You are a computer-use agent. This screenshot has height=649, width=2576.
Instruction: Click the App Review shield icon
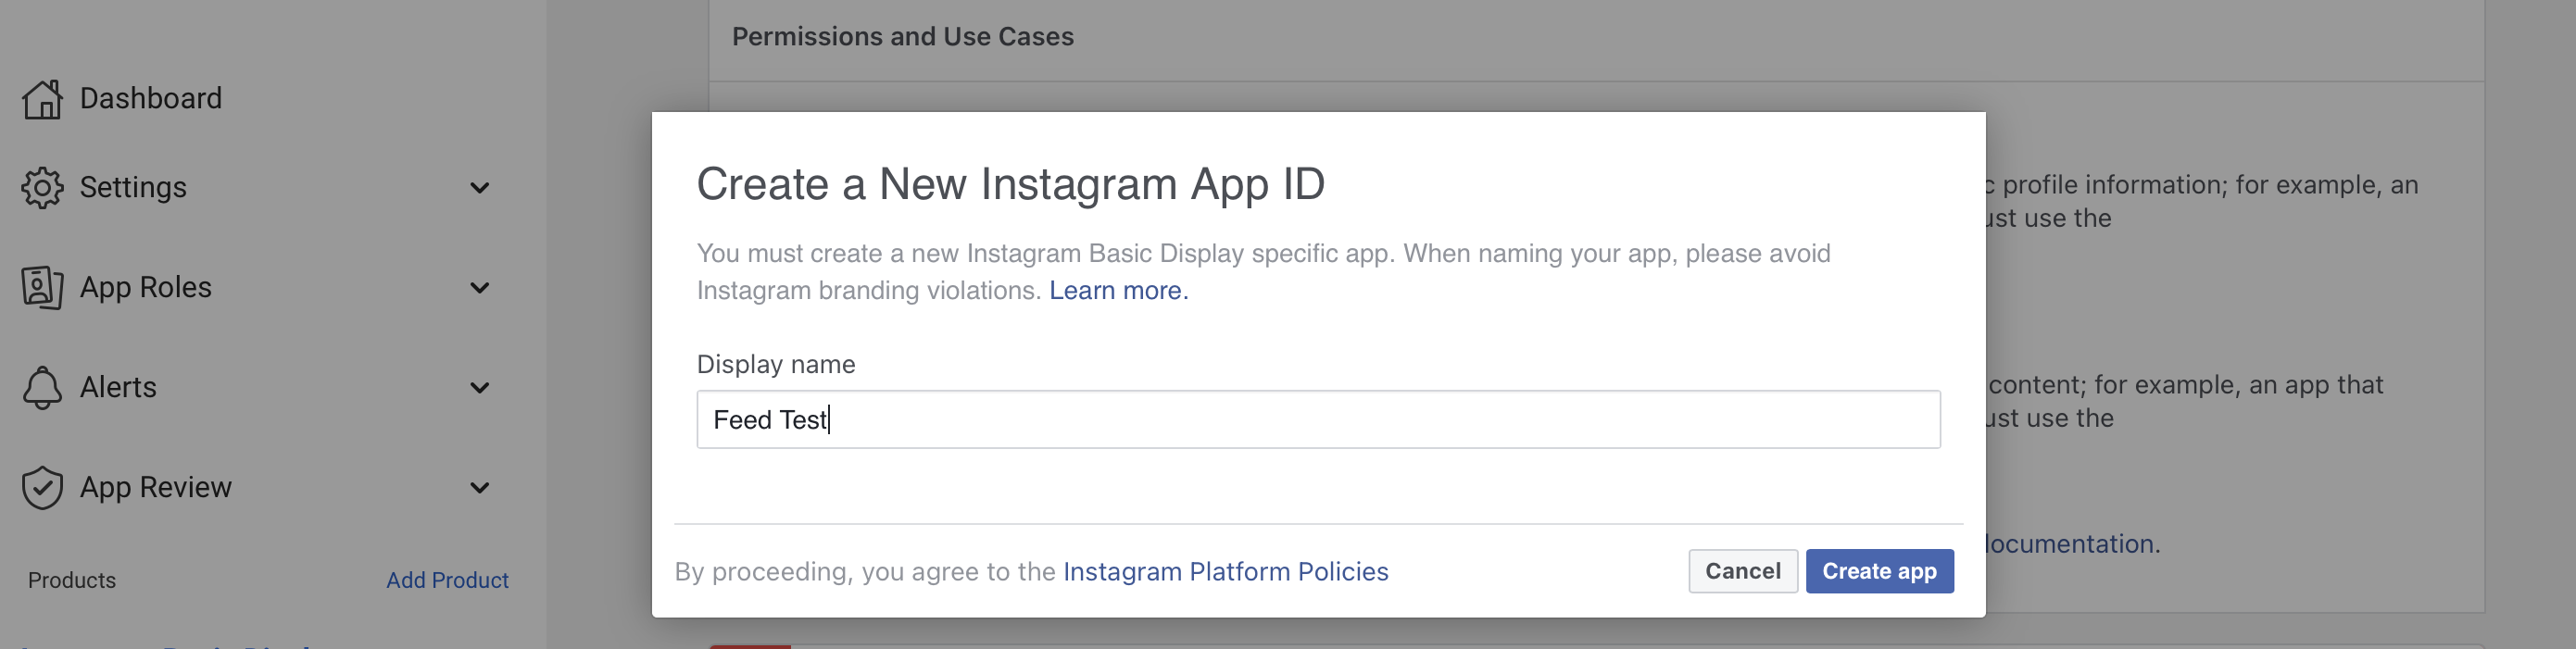(42, 488)
